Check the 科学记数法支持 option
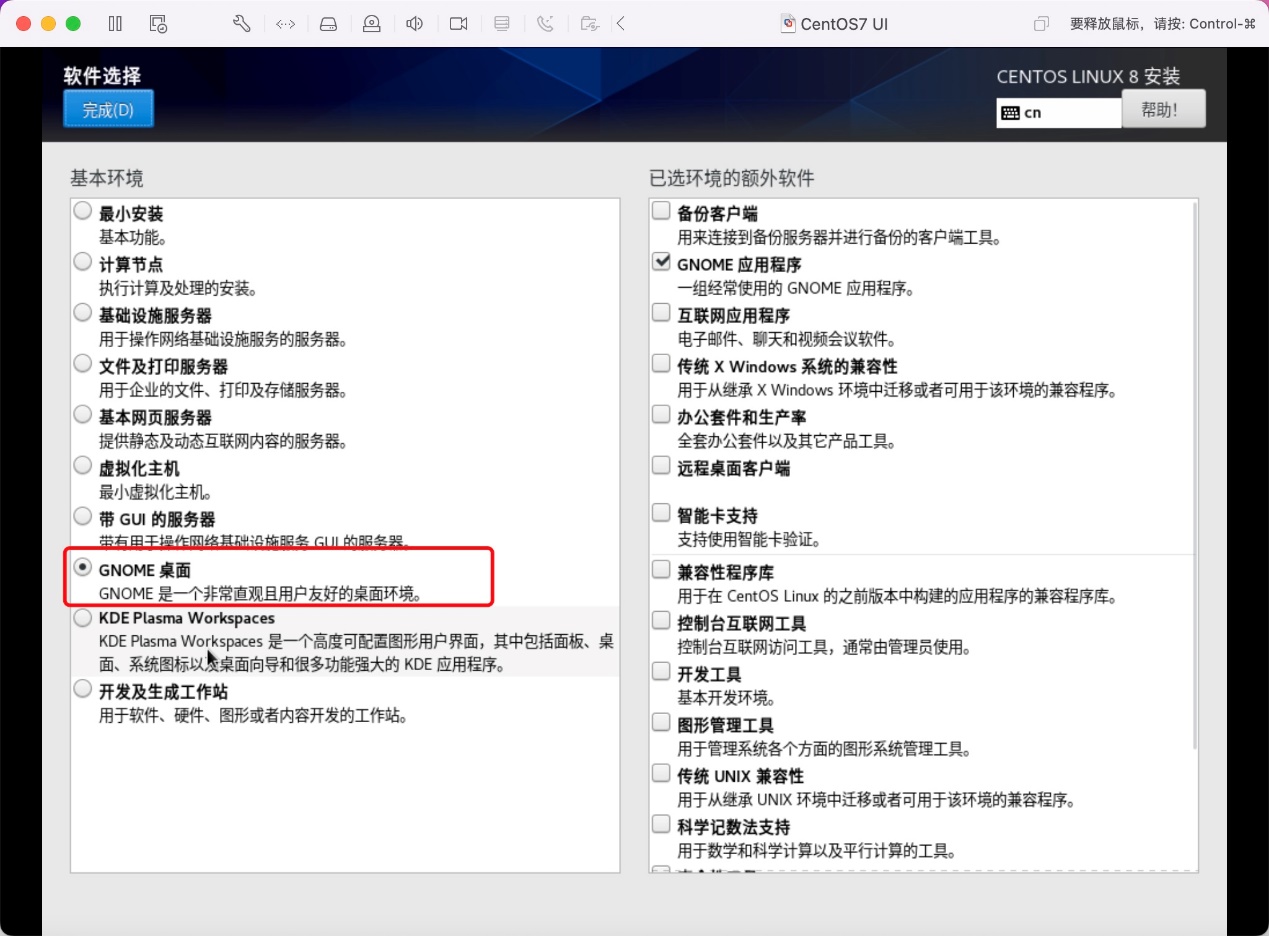This screenshot has height=936, width=1269. [661, 826]
